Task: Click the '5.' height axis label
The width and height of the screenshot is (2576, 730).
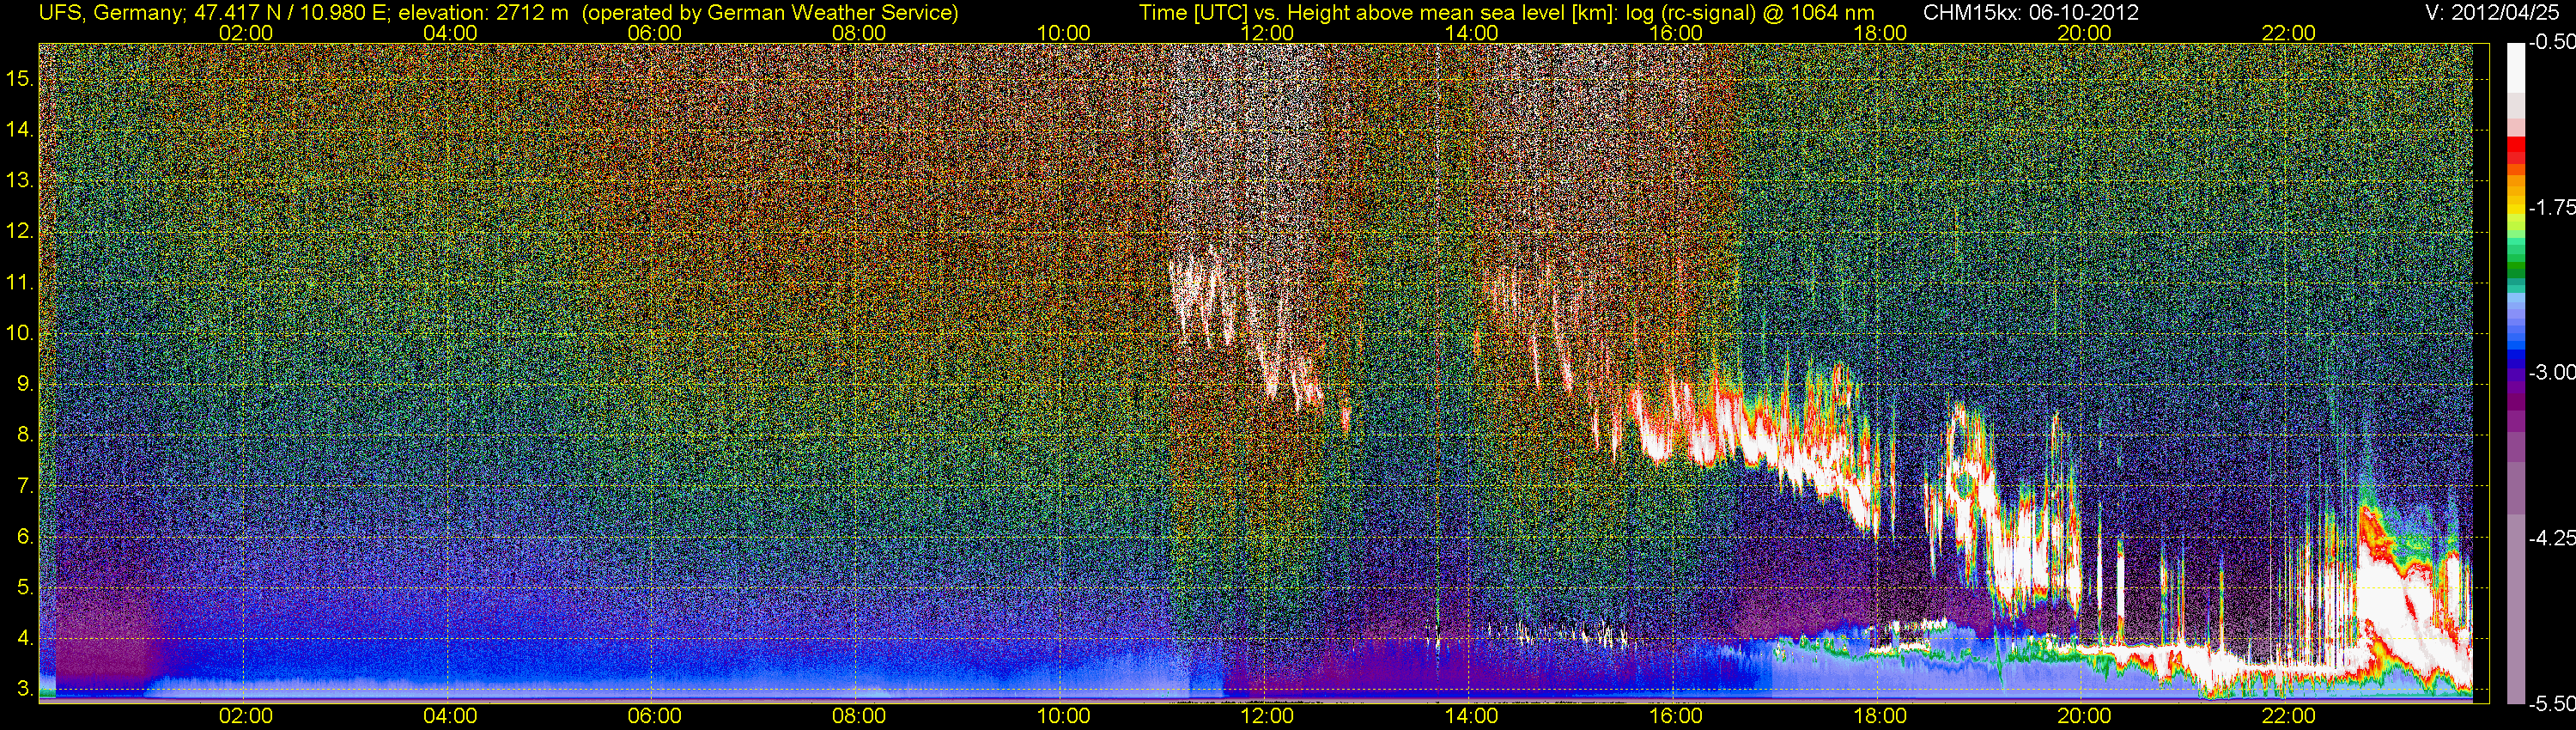Action: 26,588
